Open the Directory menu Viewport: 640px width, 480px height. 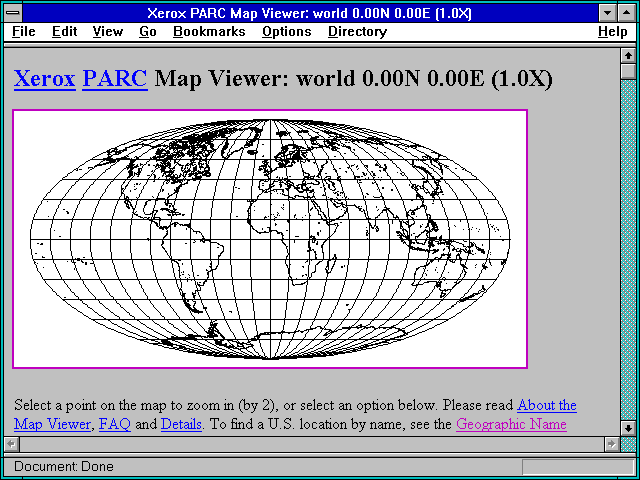(357, 32)
